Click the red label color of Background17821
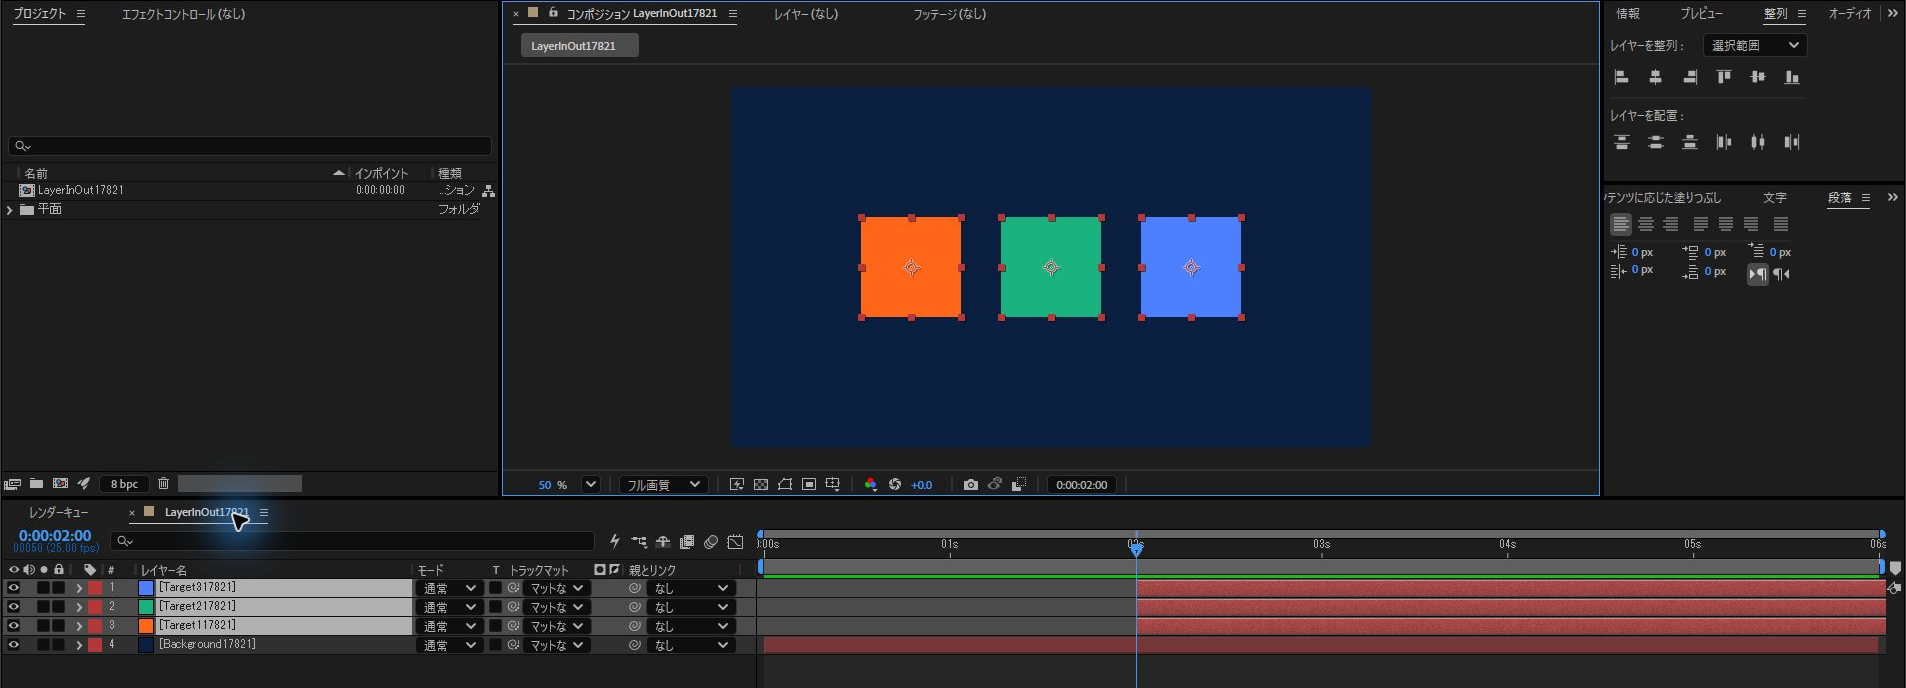Screen dimensions: 1906x688 pos(95,645)
